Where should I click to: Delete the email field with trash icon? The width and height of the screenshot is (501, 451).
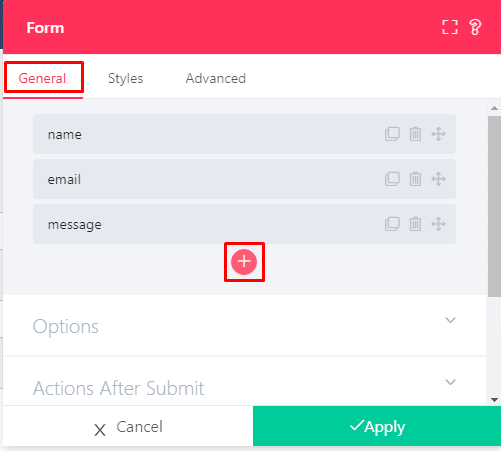(x=415, y=179)
